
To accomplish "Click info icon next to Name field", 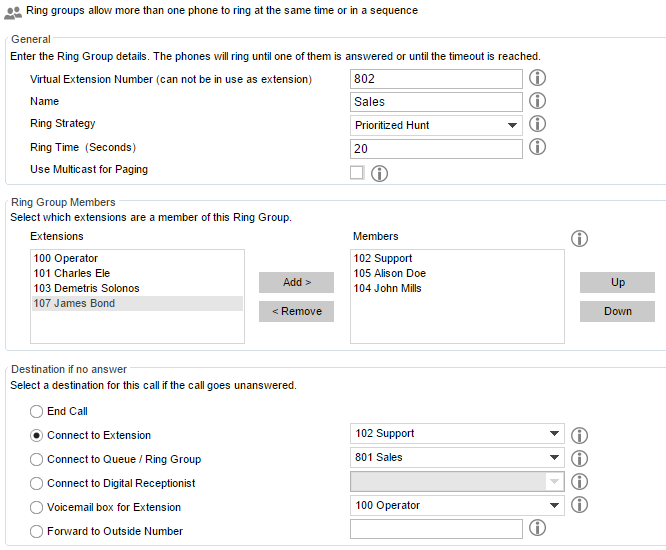I will [x=537, y=101].
